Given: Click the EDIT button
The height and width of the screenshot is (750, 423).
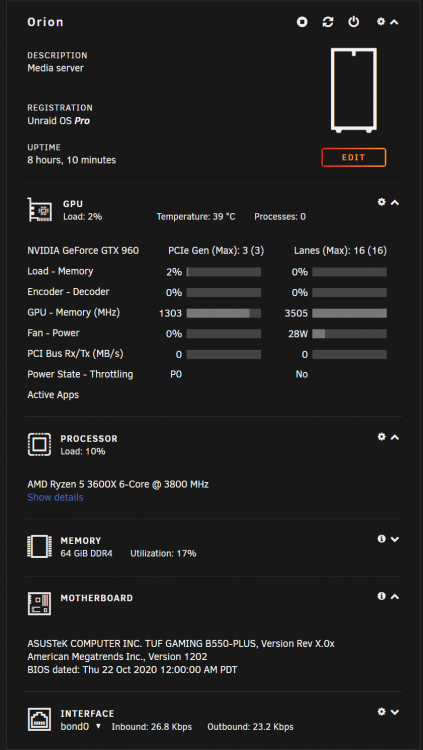Looking at the screenshot, I should click(354, 157).
